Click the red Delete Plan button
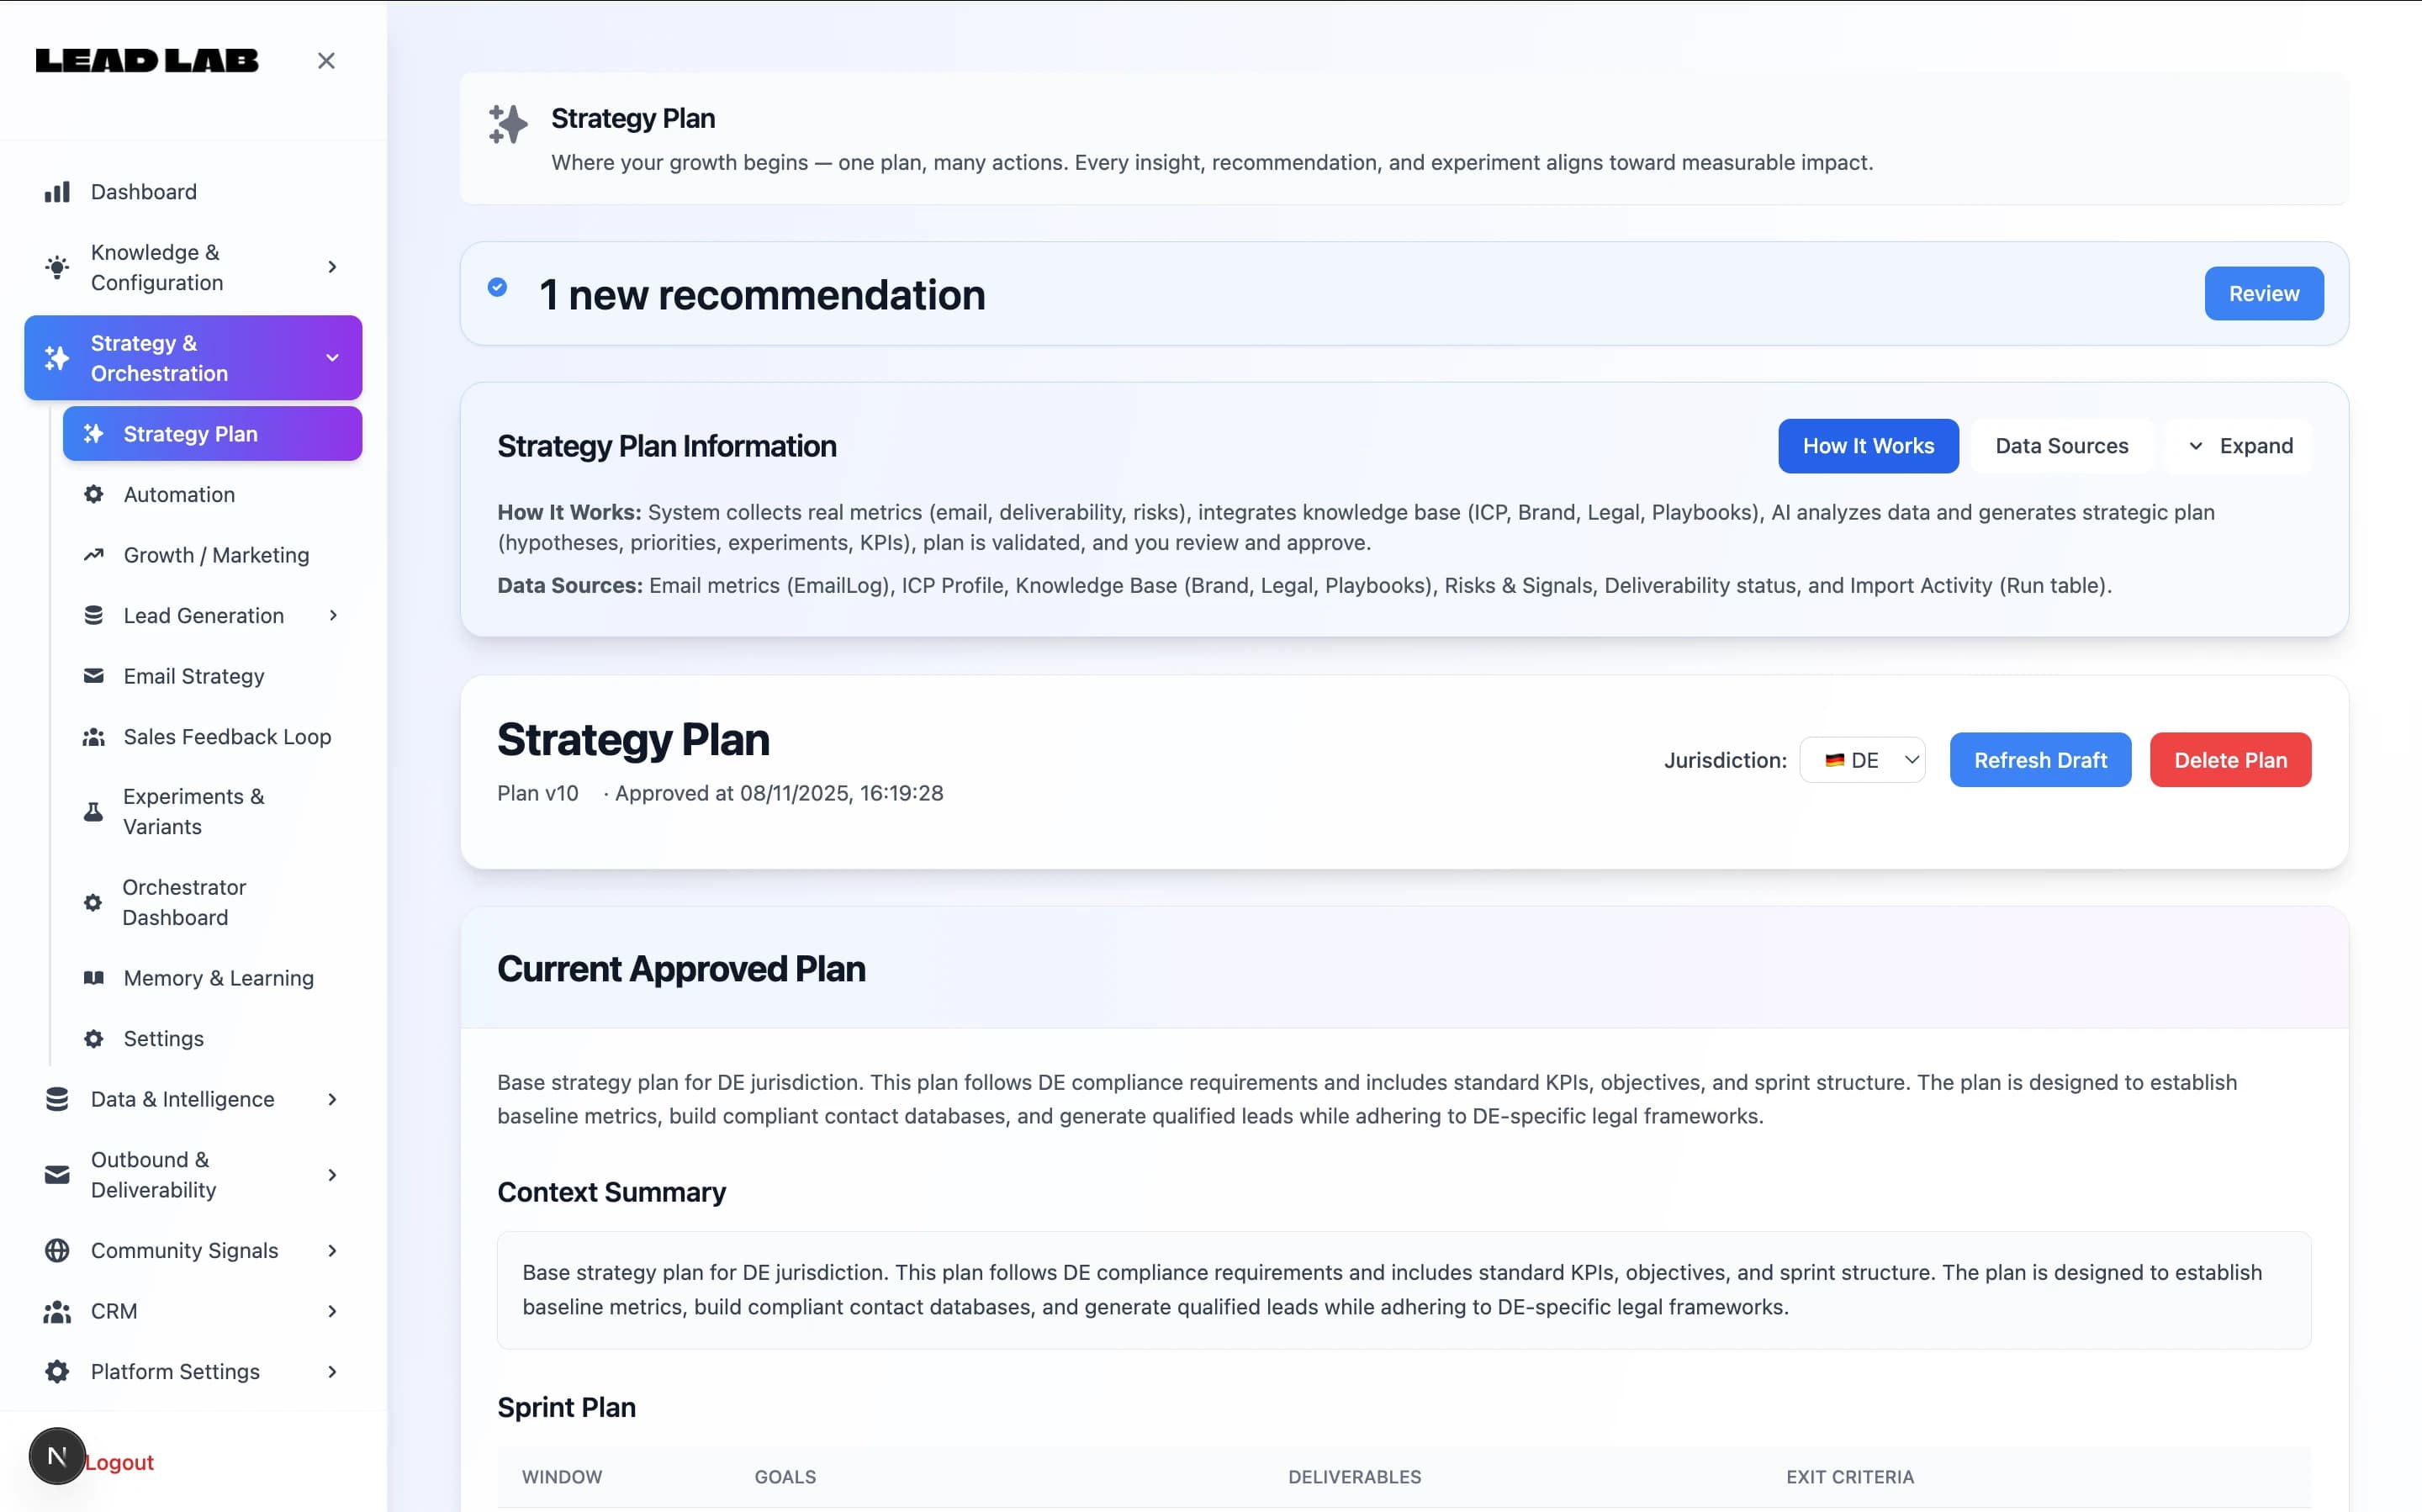The width and height of the screenshot is (2422, 1512). pos(2229,760)
